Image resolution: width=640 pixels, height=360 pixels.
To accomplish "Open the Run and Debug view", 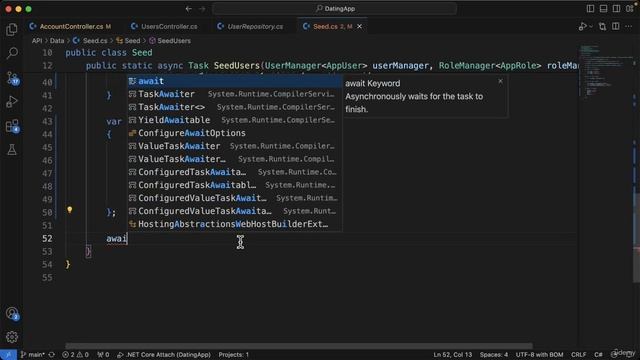I will [12, 102].
